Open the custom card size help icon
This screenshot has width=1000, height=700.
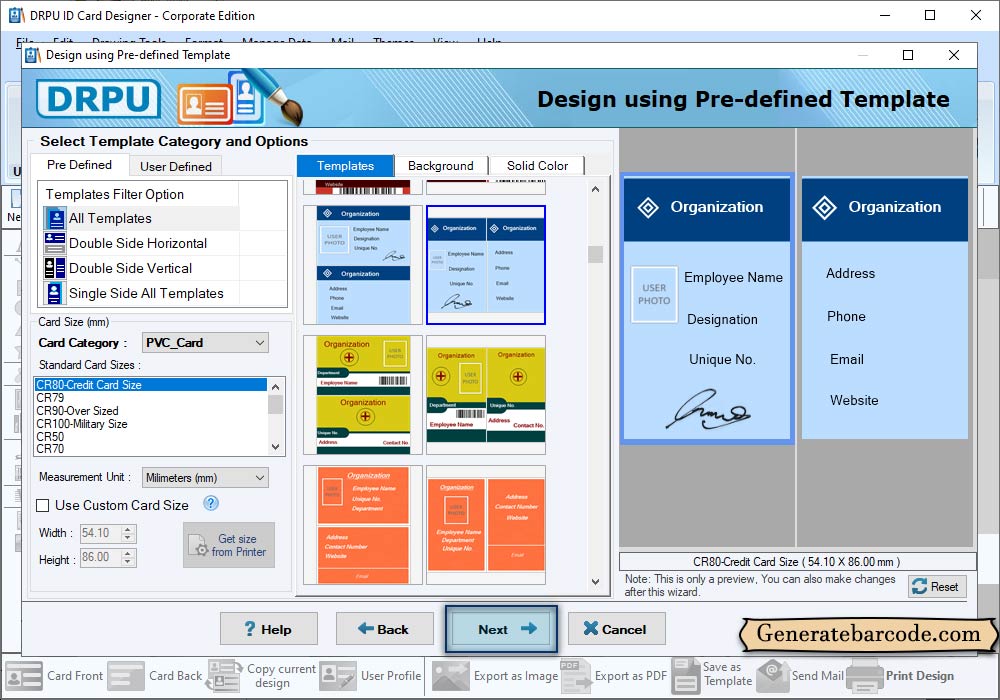(211, 504)
